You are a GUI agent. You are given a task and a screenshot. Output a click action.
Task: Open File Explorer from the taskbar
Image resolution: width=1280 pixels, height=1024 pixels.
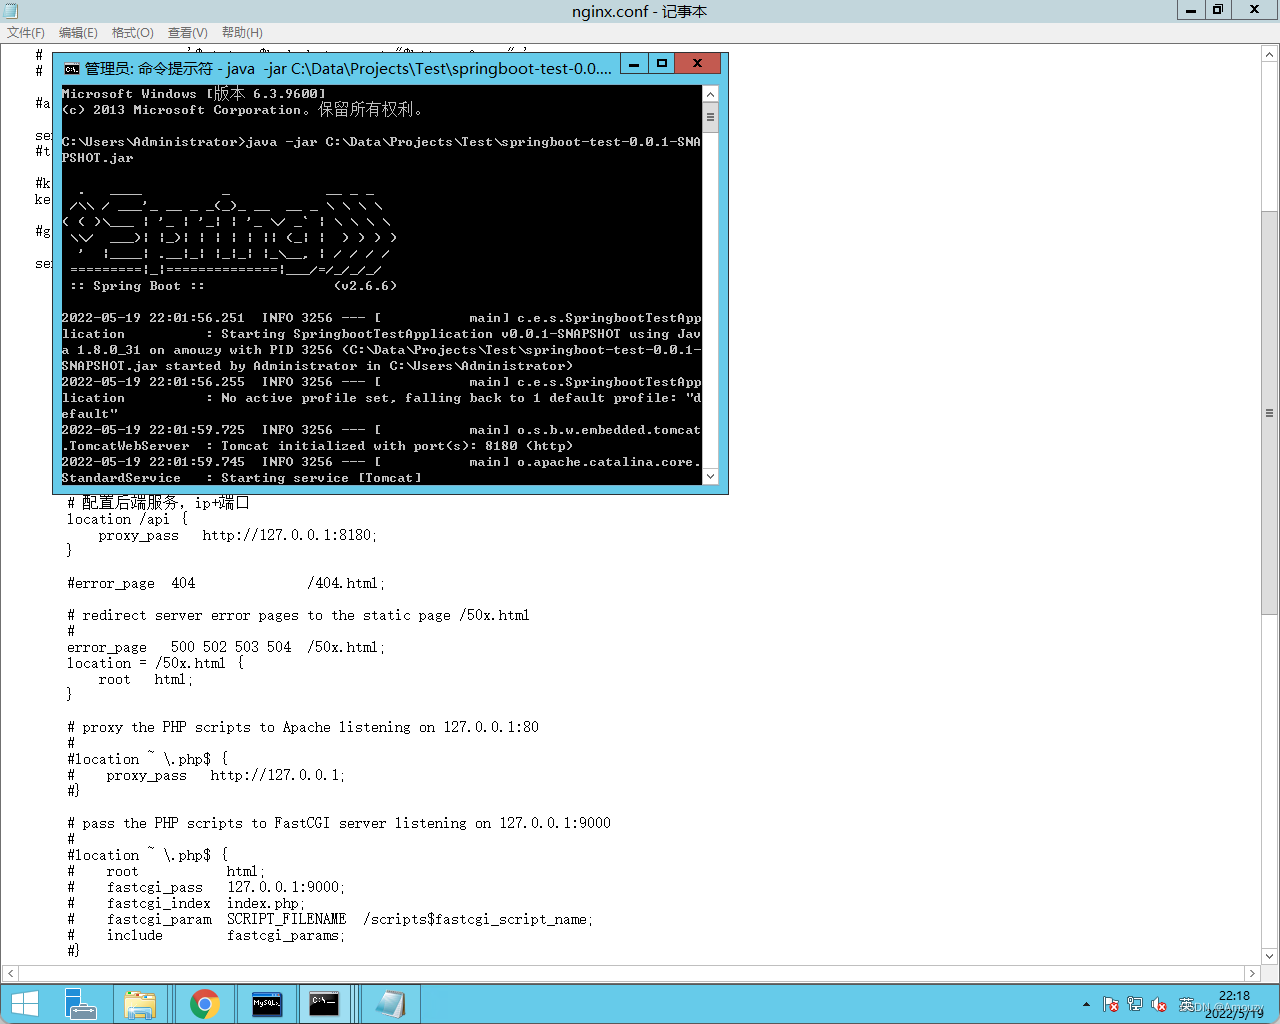(141, 1003)
